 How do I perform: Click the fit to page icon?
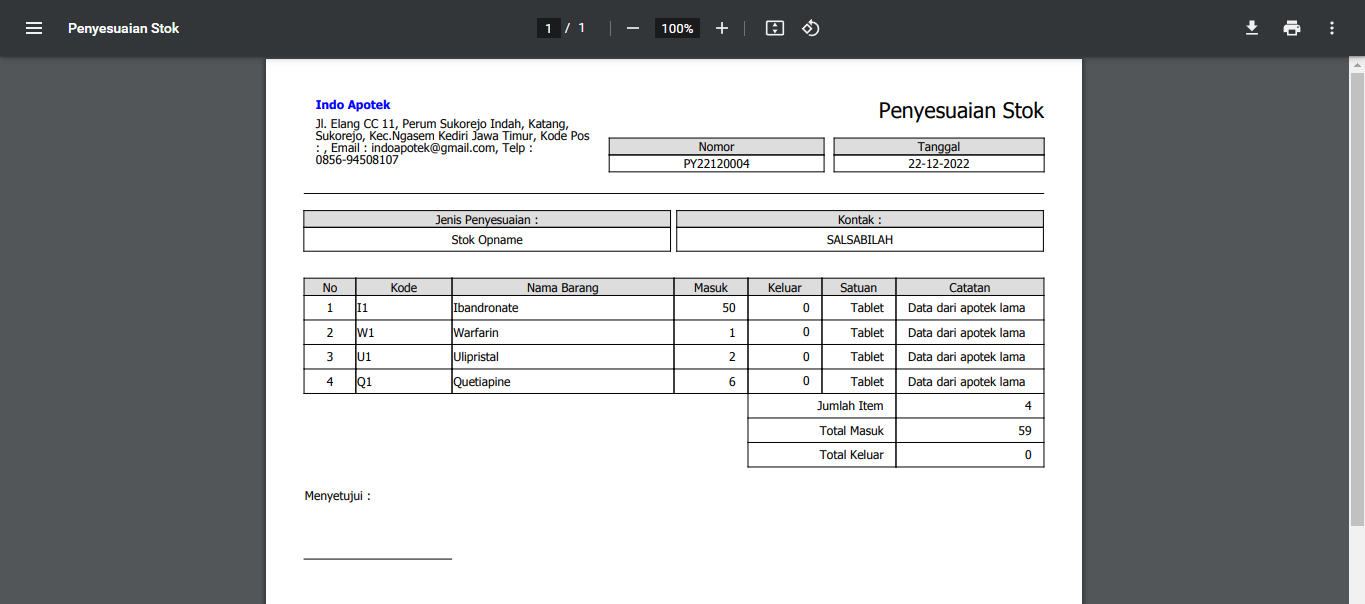coord(774,28)
